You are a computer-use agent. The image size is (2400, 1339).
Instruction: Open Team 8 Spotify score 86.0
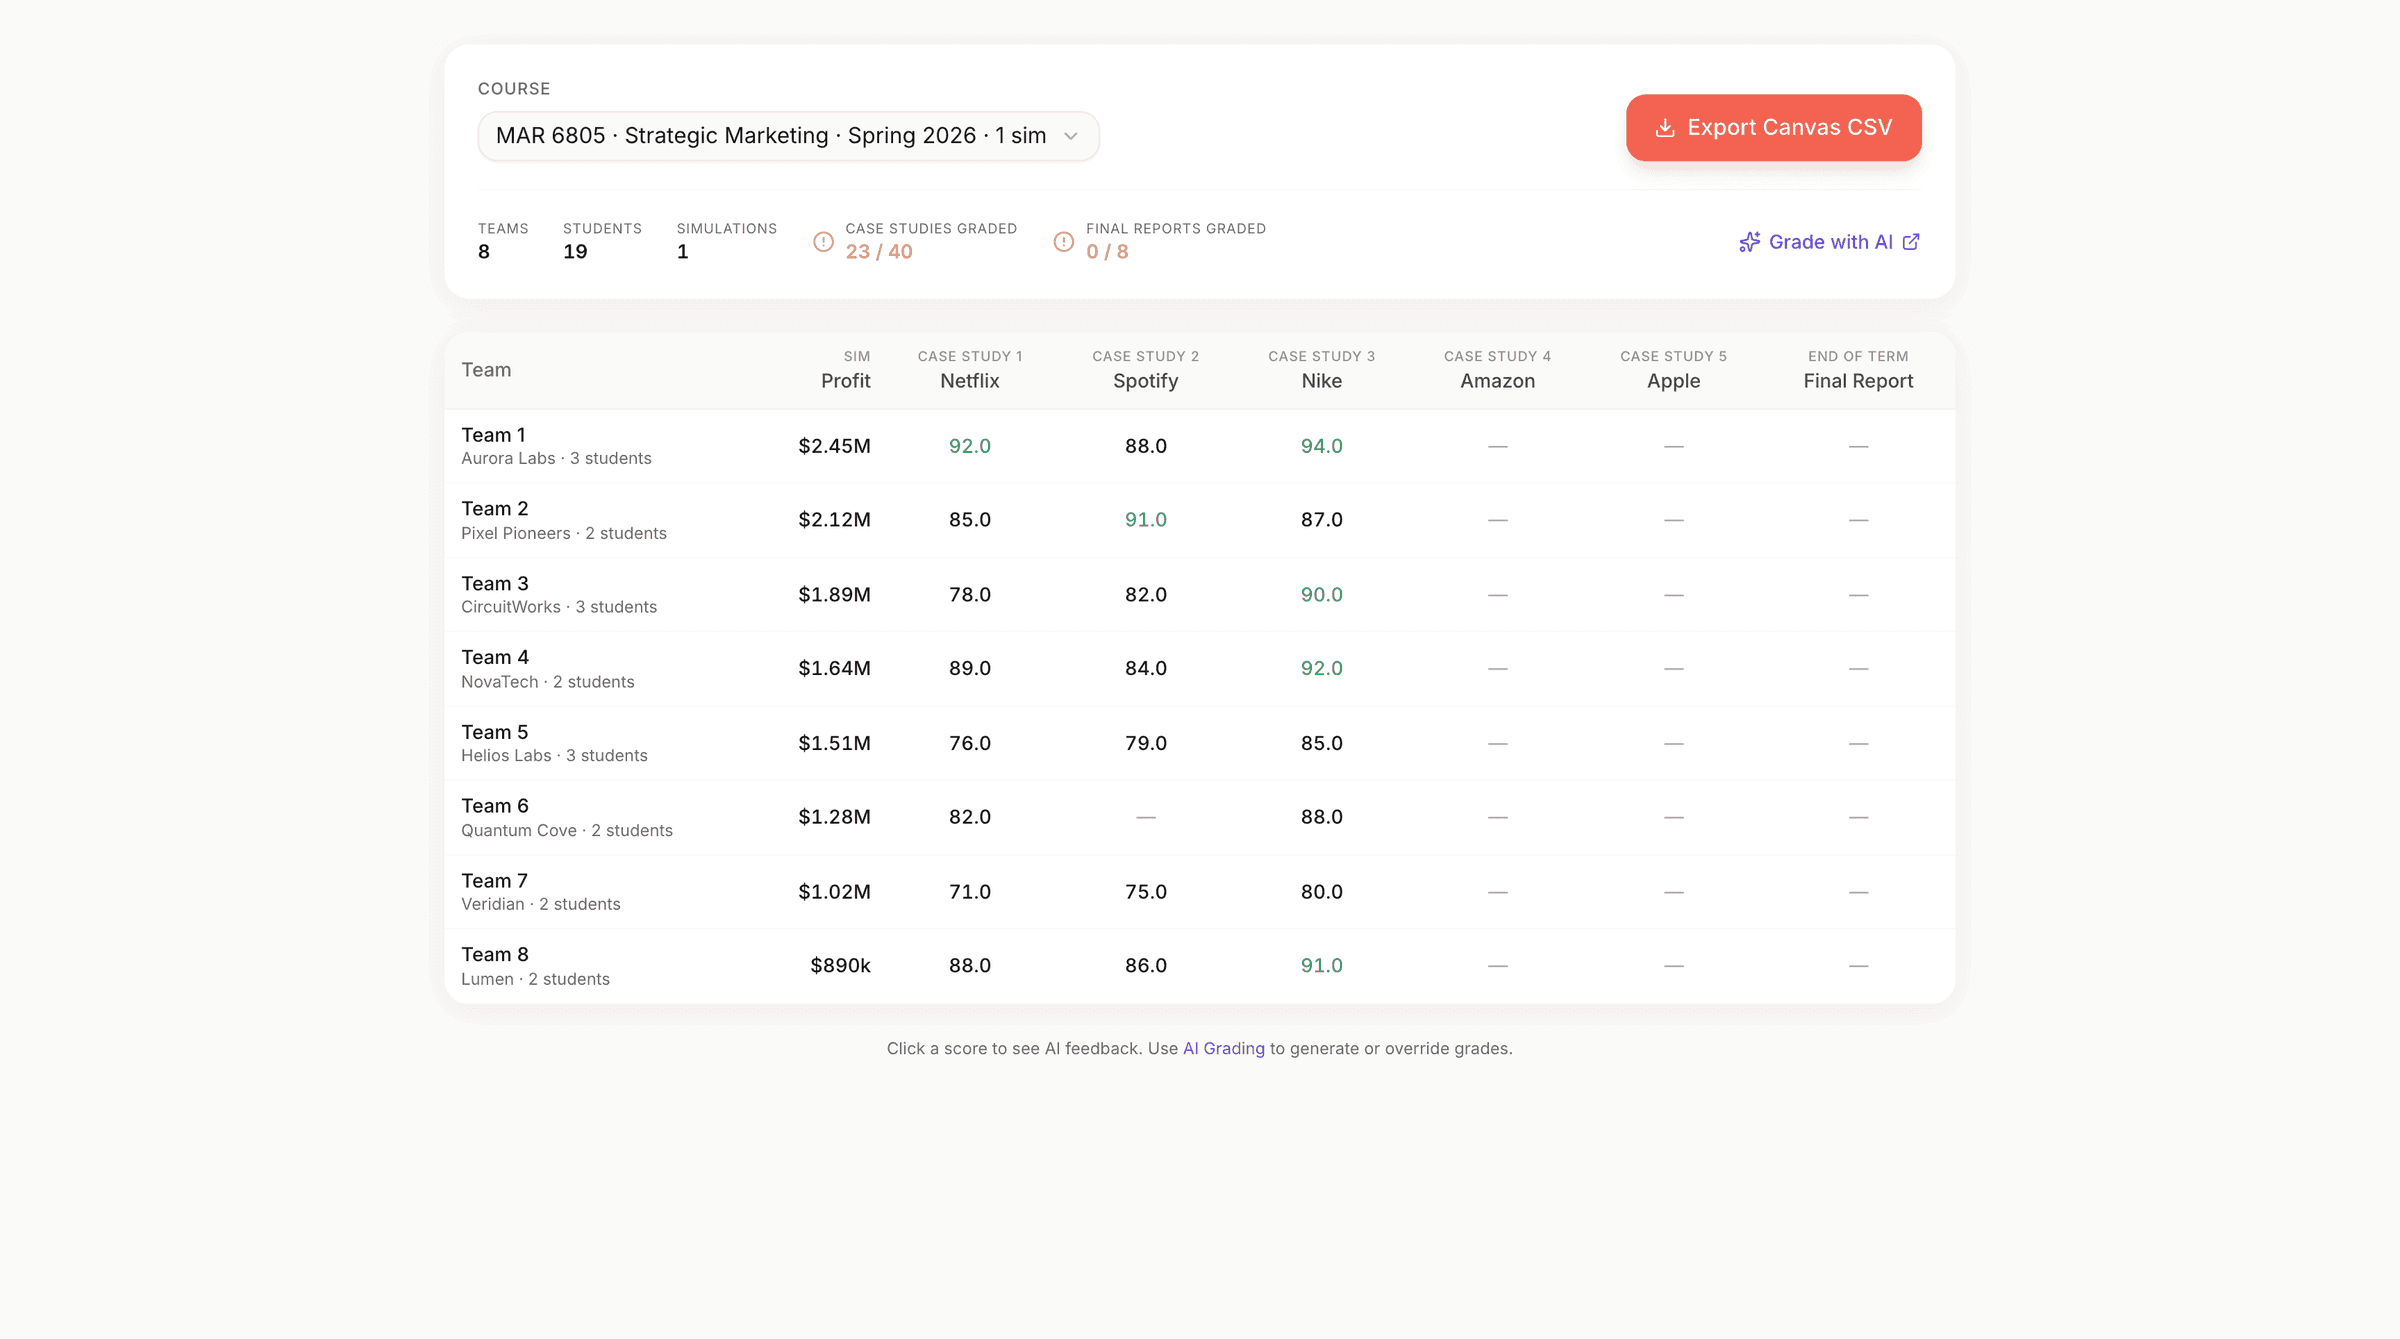pyautogui.click(x=1146, y=966)
